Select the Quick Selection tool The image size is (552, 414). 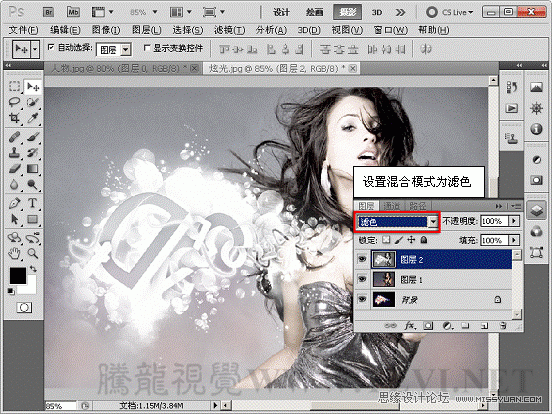33,102
